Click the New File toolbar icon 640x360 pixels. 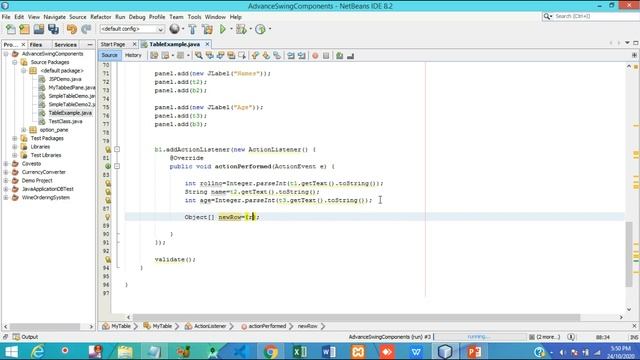tap(11, 29)
